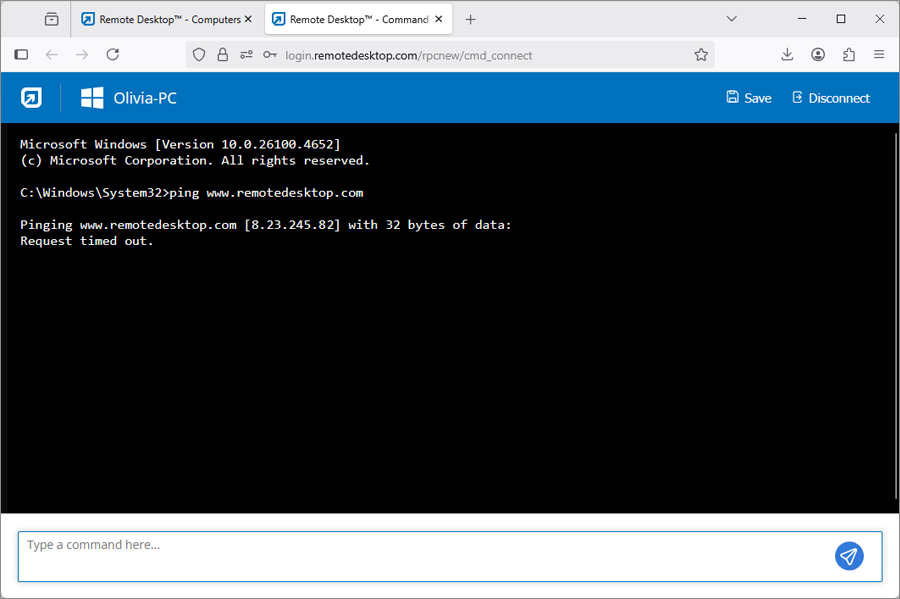
Task: Click the Remote Desktop logo icon in header
Action: [x=31, y=98]
